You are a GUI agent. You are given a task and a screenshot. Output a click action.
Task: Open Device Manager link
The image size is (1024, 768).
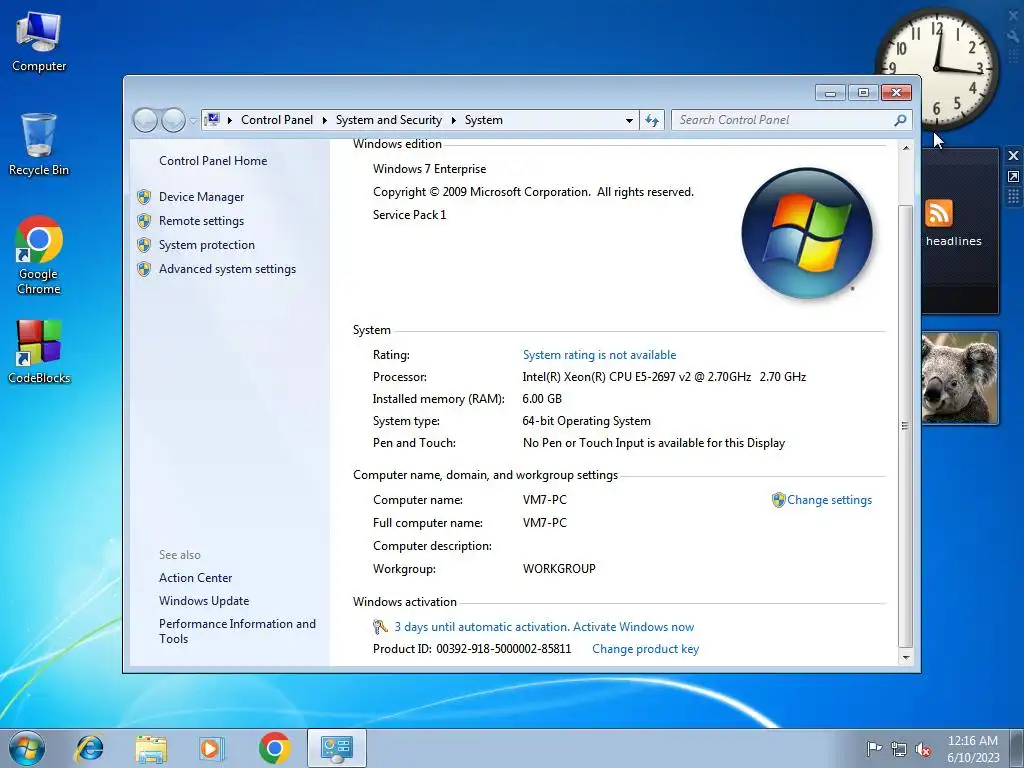pyautogui.click(x=201, y=197)
